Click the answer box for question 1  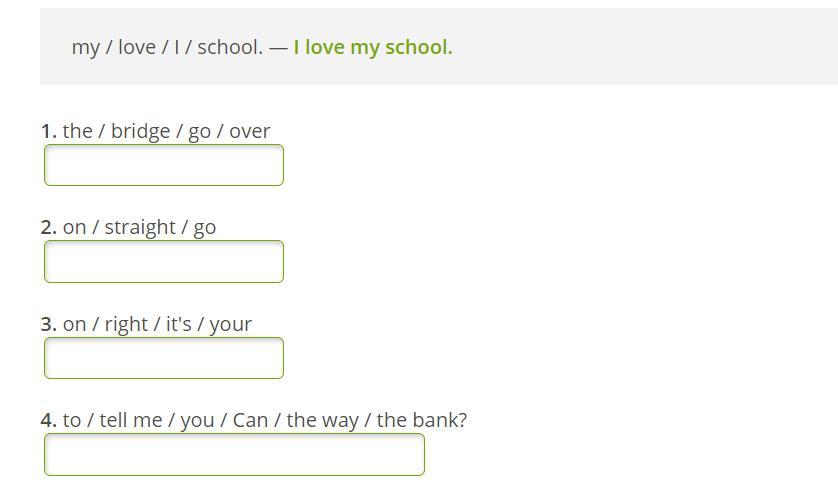click(x=164, y=165)
